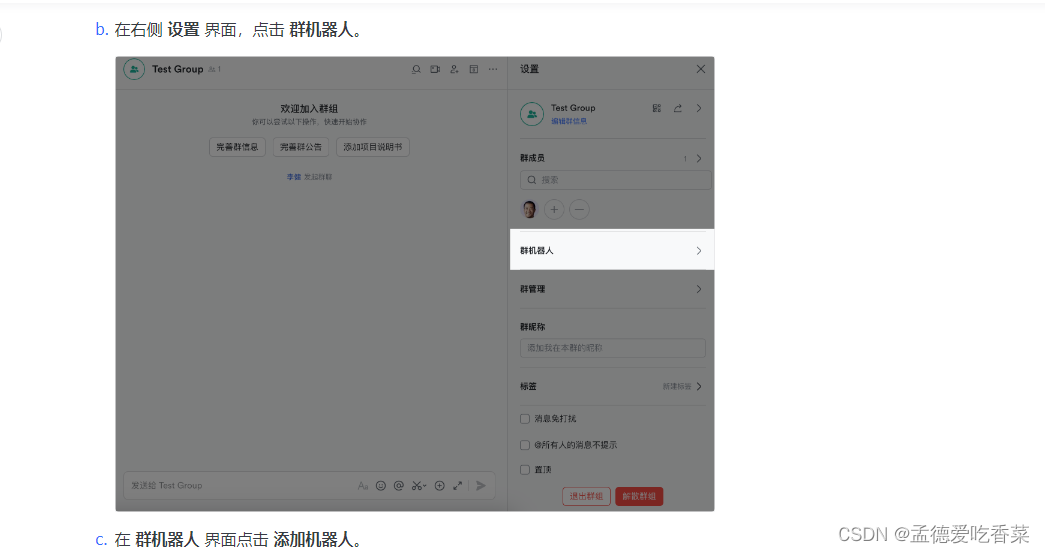Expand the 群管理 chevron
This screenshot has height=553, width=1045.
tap(698, 289)
